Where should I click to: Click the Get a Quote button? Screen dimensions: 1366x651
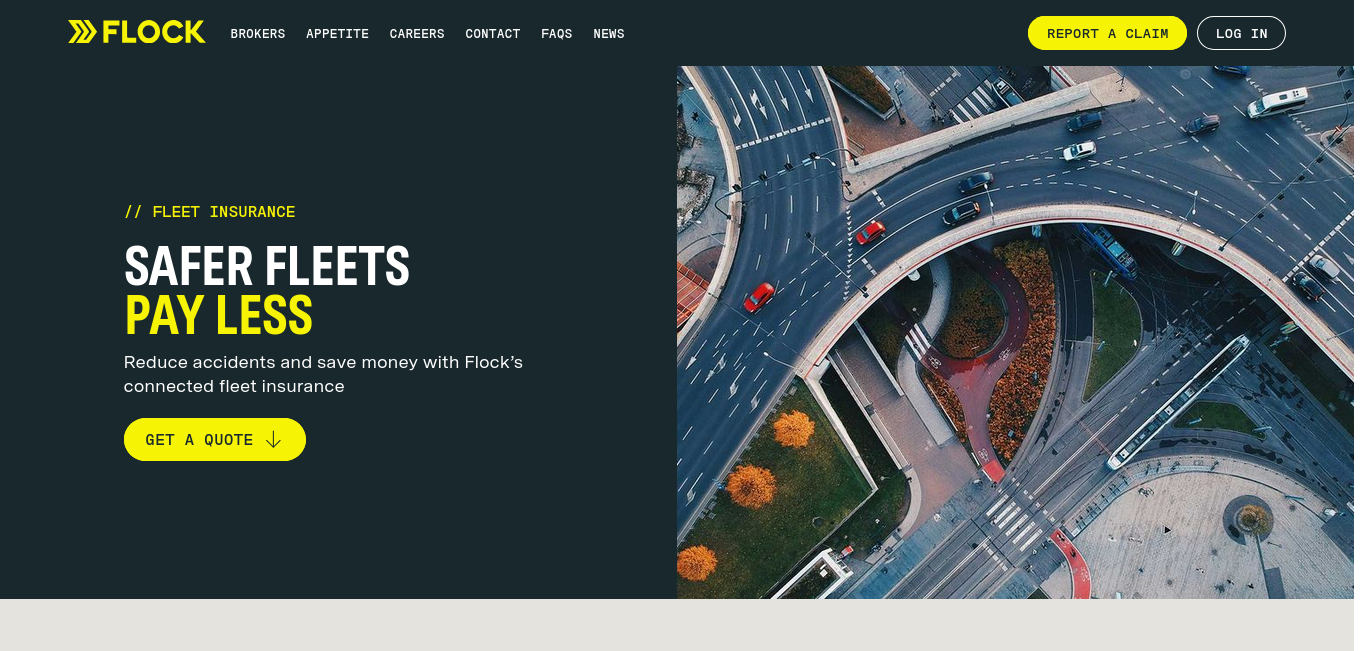click(x=215, y=440)
